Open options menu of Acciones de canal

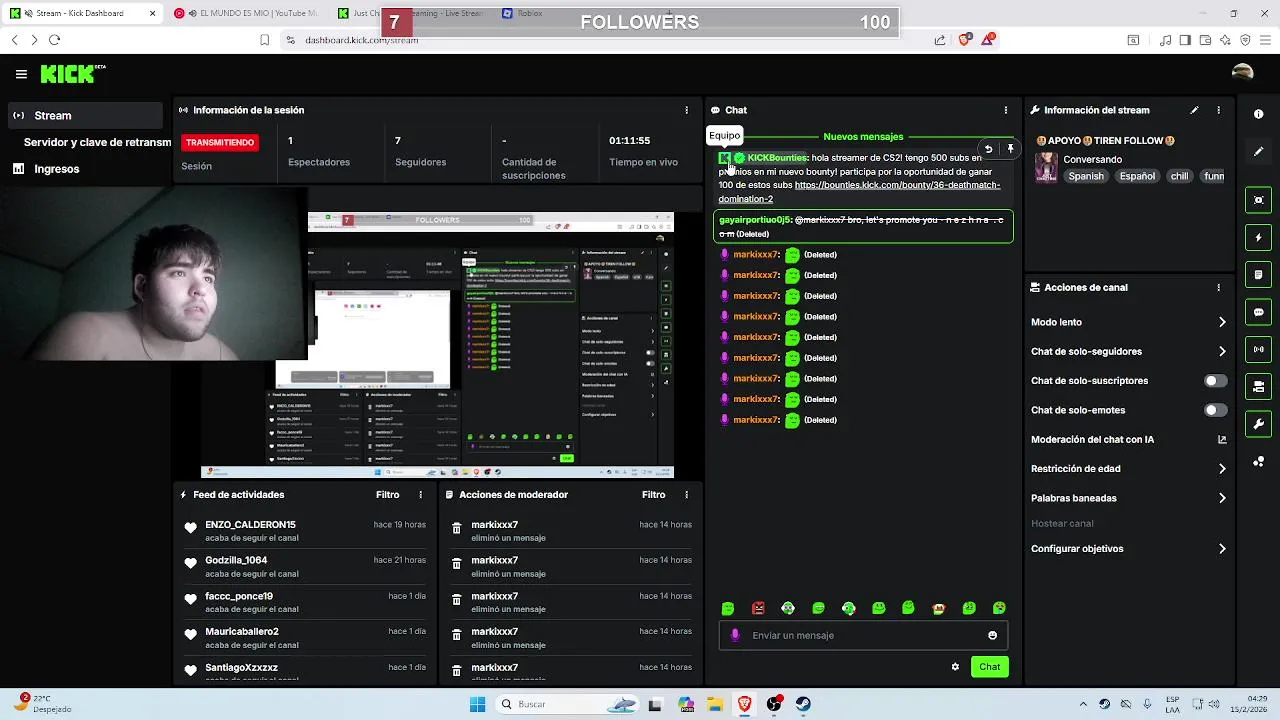[x=1218, y=287]
